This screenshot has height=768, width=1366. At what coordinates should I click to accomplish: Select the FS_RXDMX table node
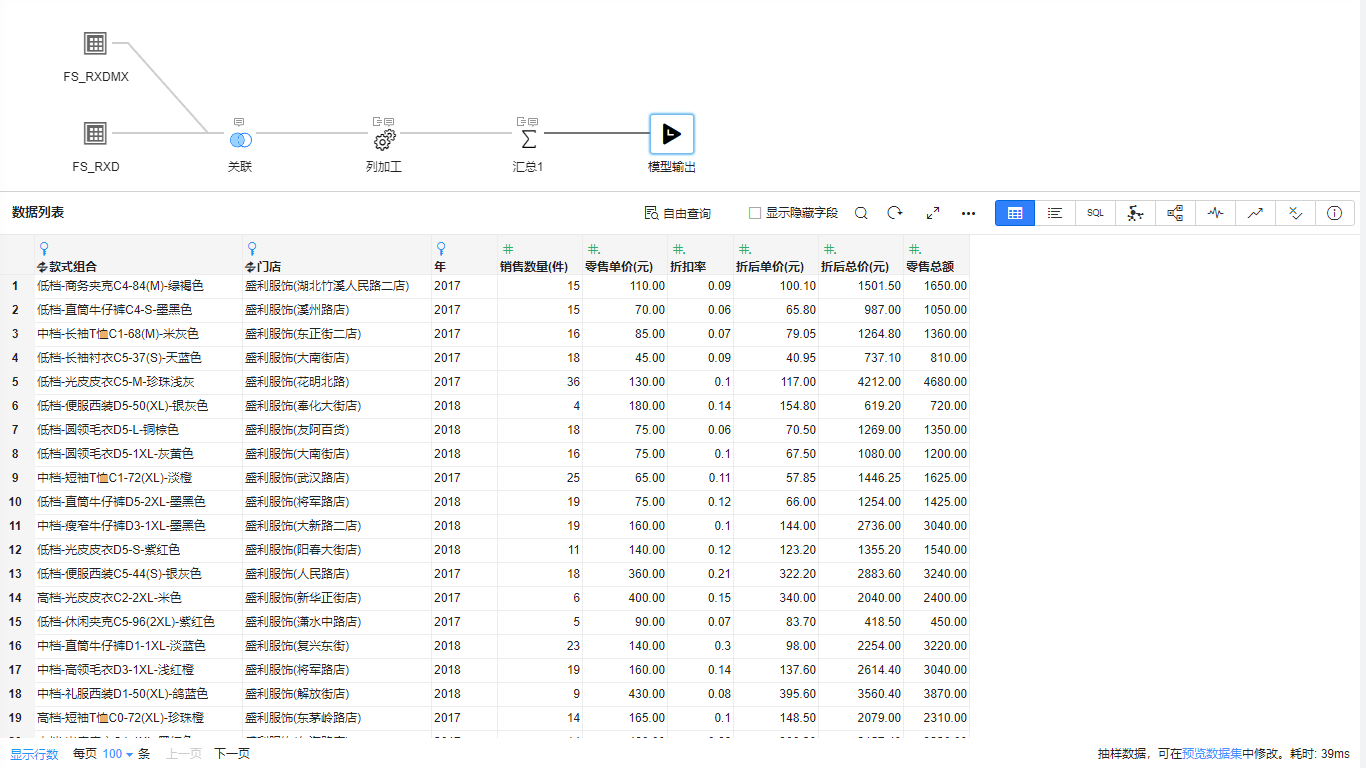(95, 44)
